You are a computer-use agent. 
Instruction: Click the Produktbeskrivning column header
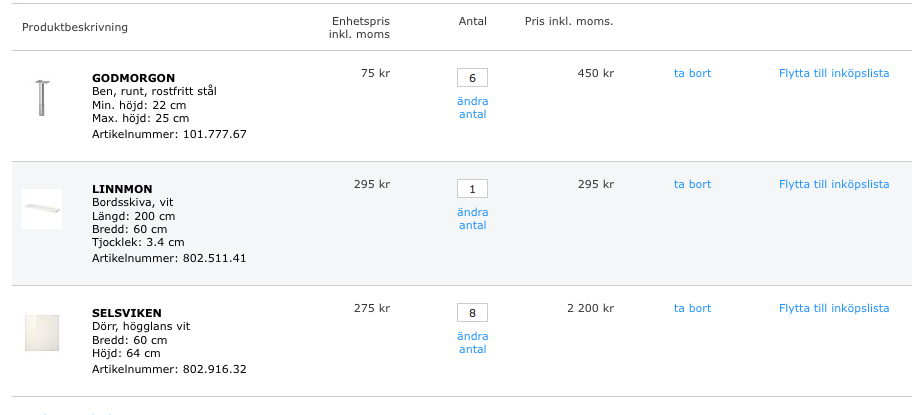coord(75,27)
